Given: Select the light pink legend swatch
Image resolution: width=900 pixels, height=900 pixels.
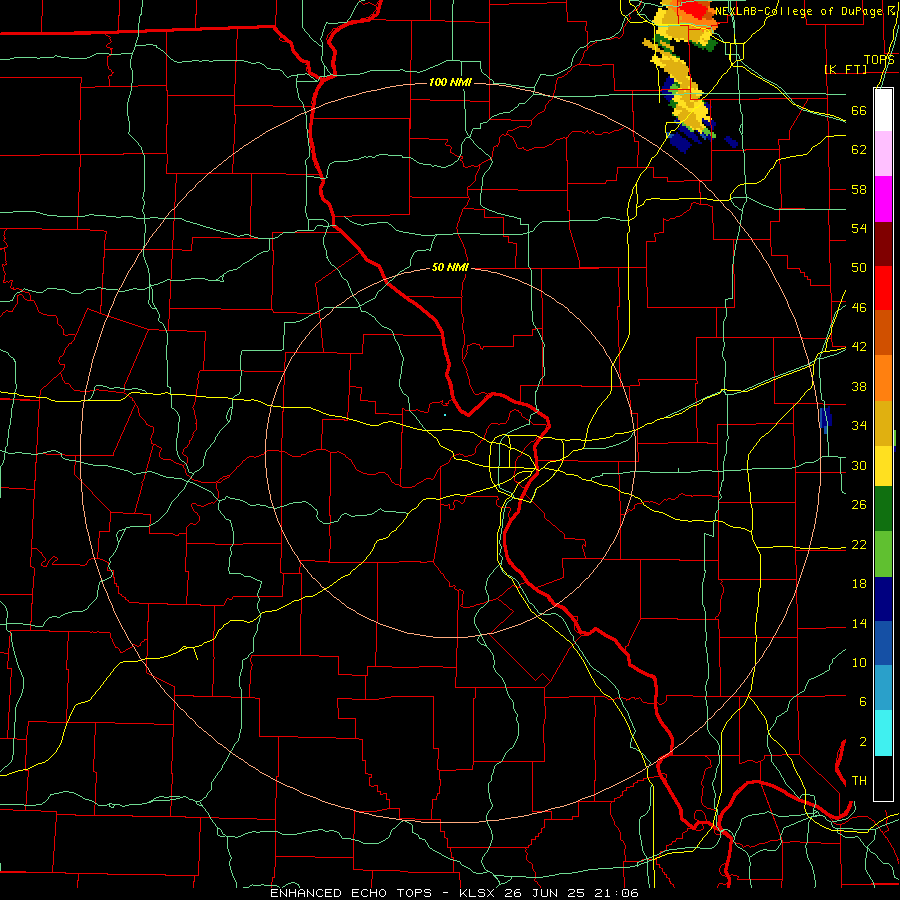Looking at the screenshot, I should coord(883,153).
